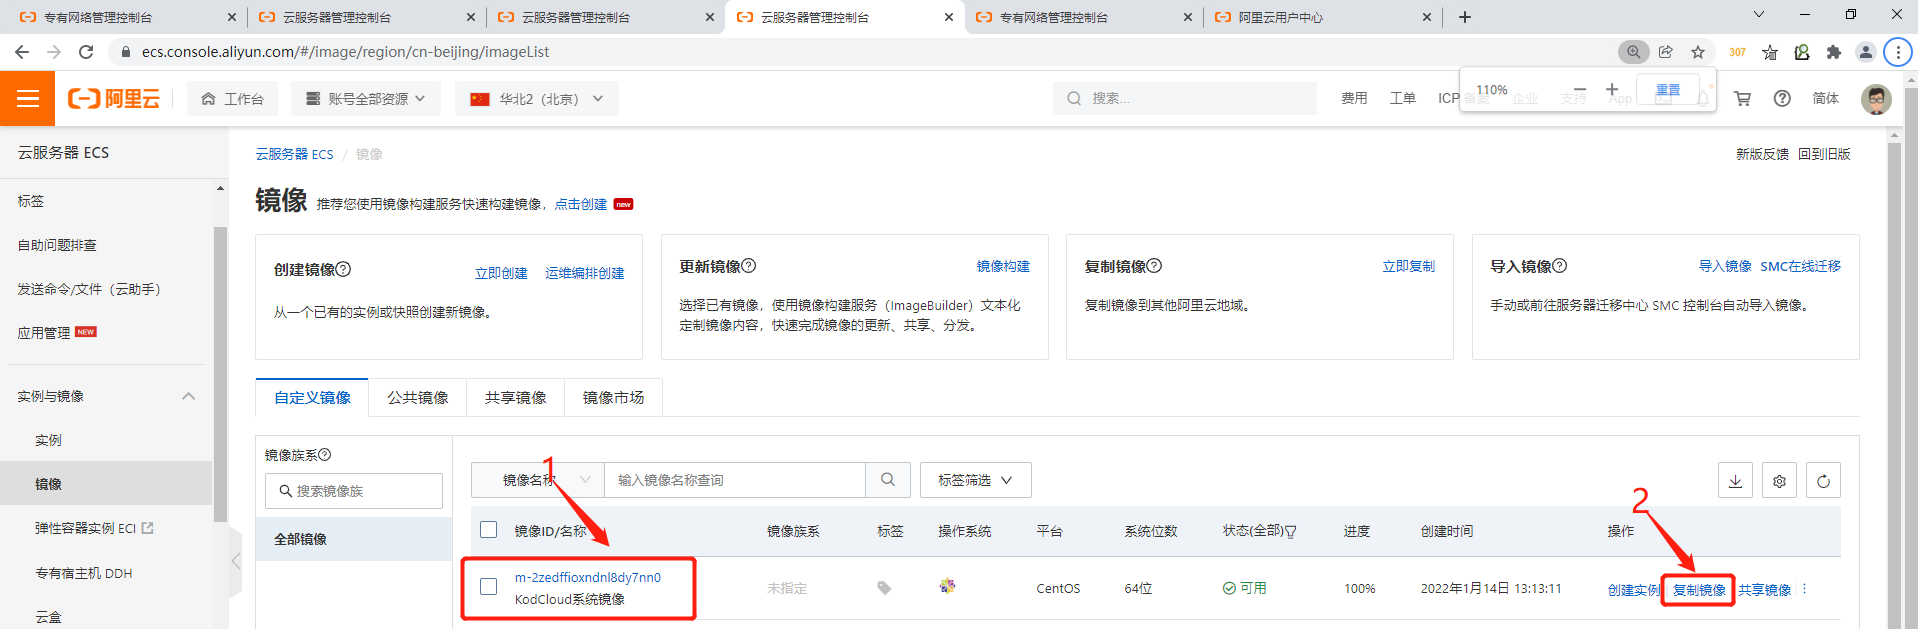Show help for 创建镜像 card
The image size is (1918, 629).
(343, 269)
